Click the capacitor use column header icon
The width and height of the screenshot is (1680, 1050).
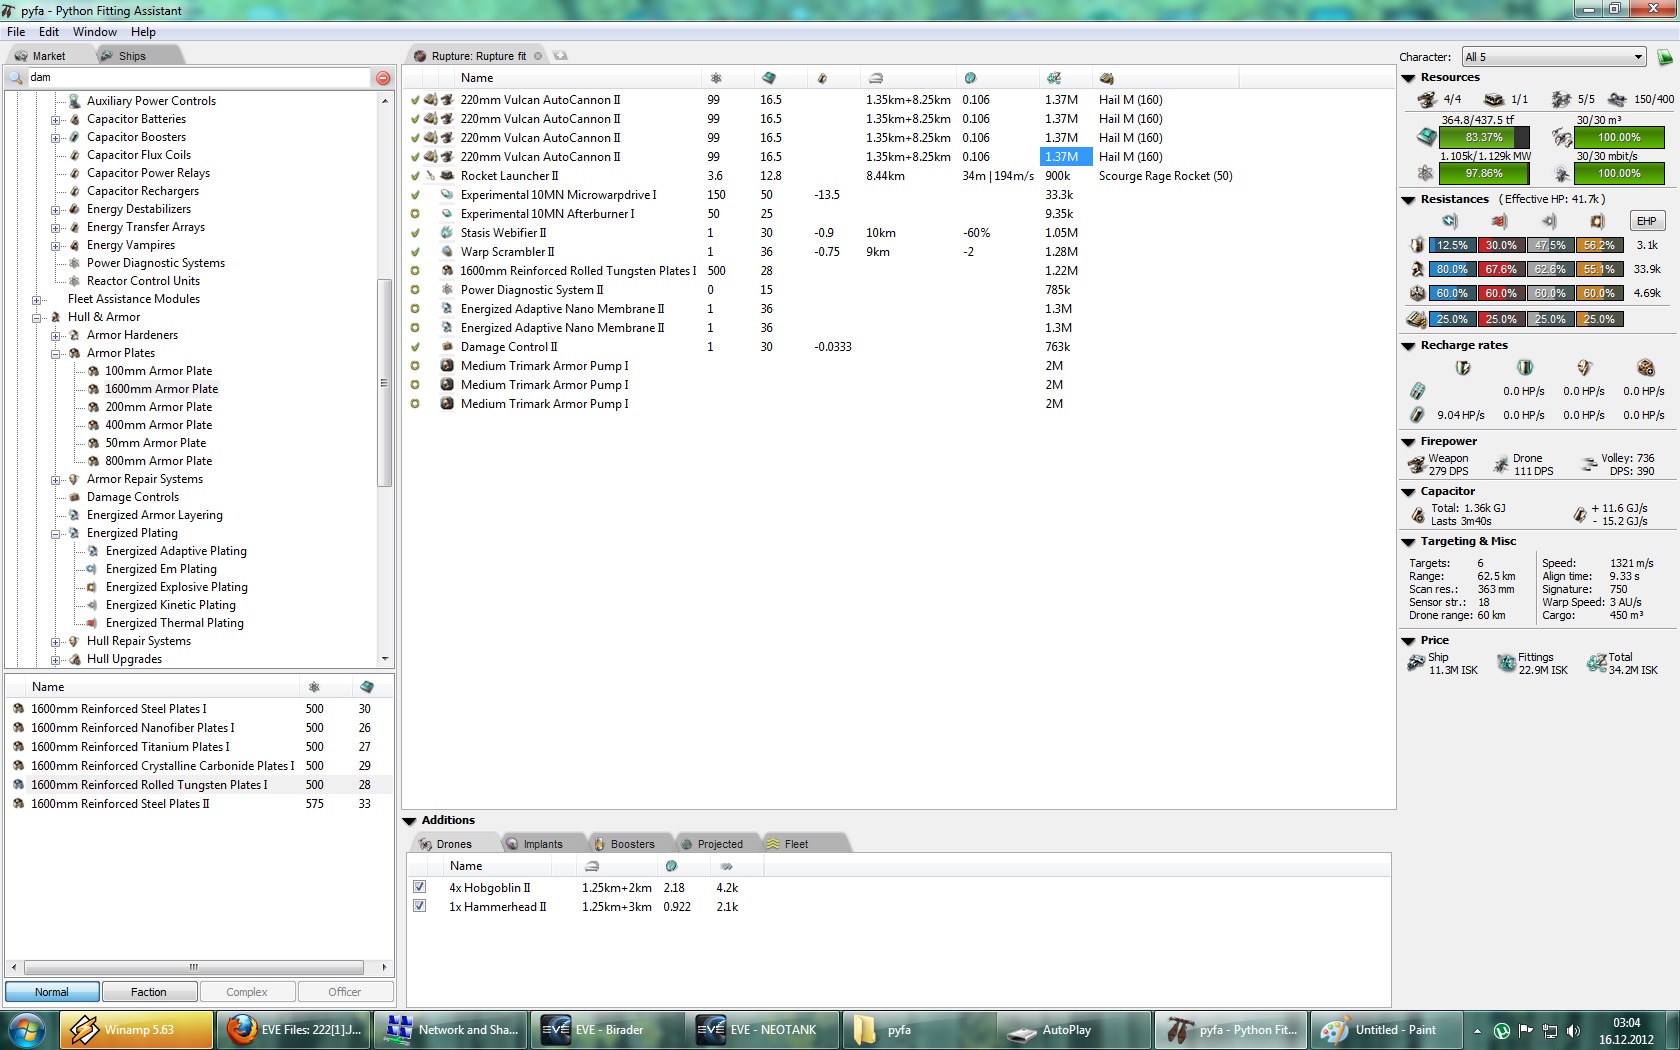822,78
